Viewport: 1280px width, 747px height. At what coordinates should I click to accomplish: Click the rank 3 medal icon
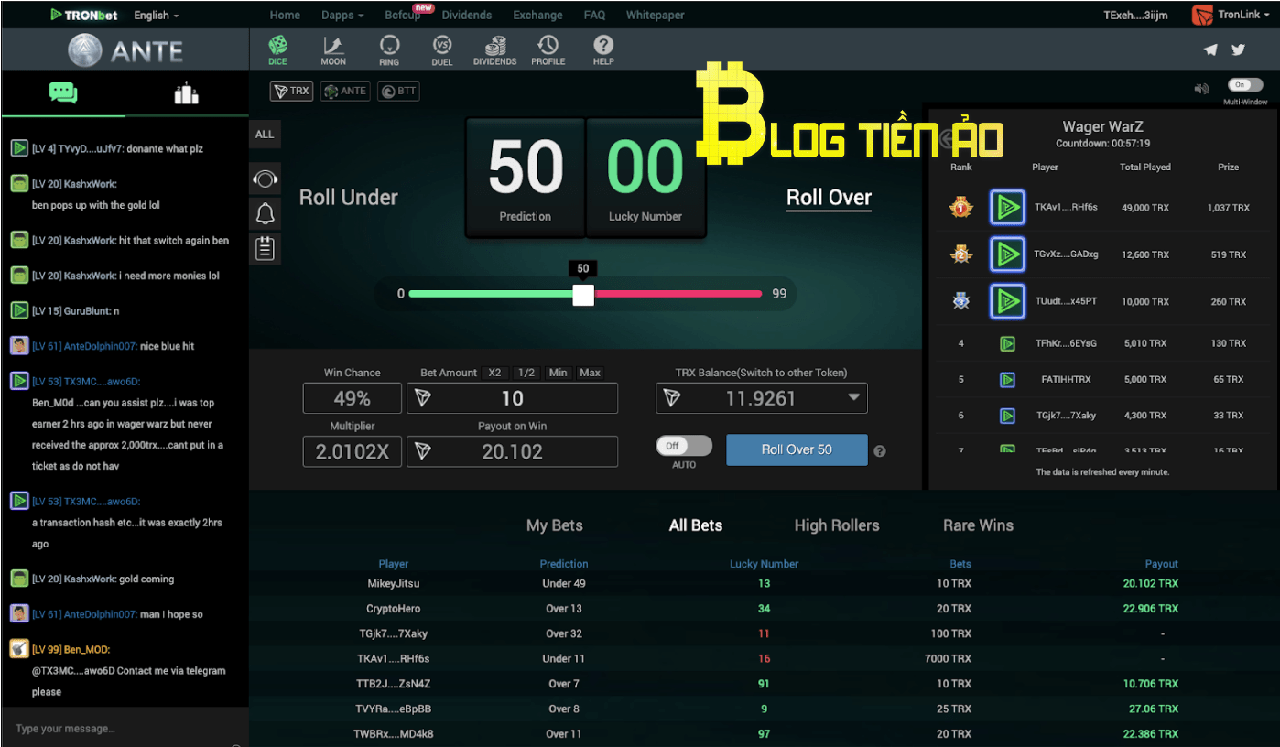pyautogui.click(x=961, y=301)
